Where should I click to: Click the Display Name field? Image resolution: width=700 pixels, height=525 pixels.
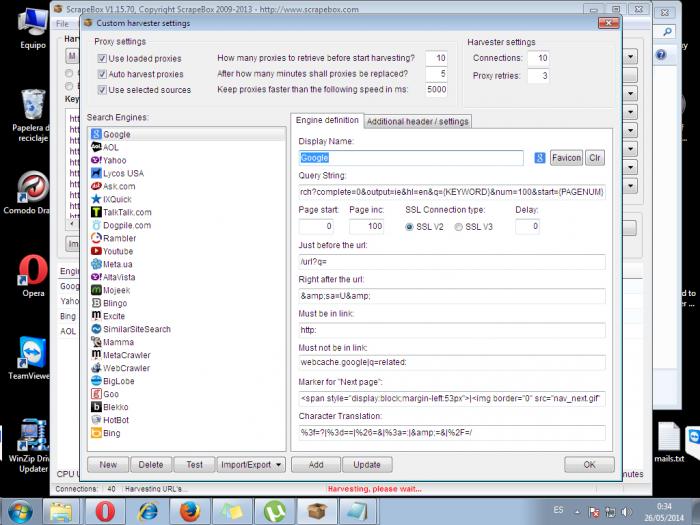click(411, 158)
